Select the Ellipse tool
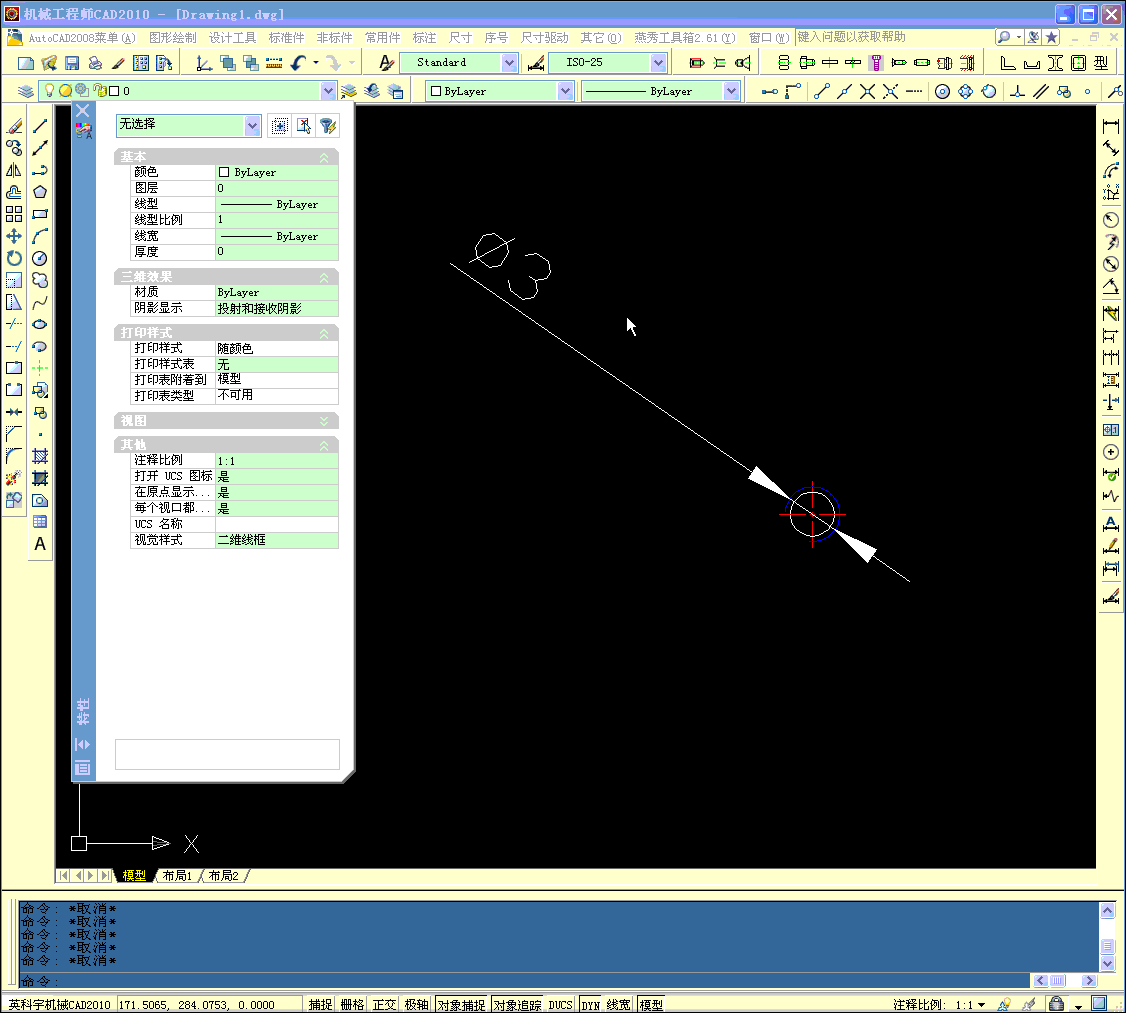 (40, 325)
